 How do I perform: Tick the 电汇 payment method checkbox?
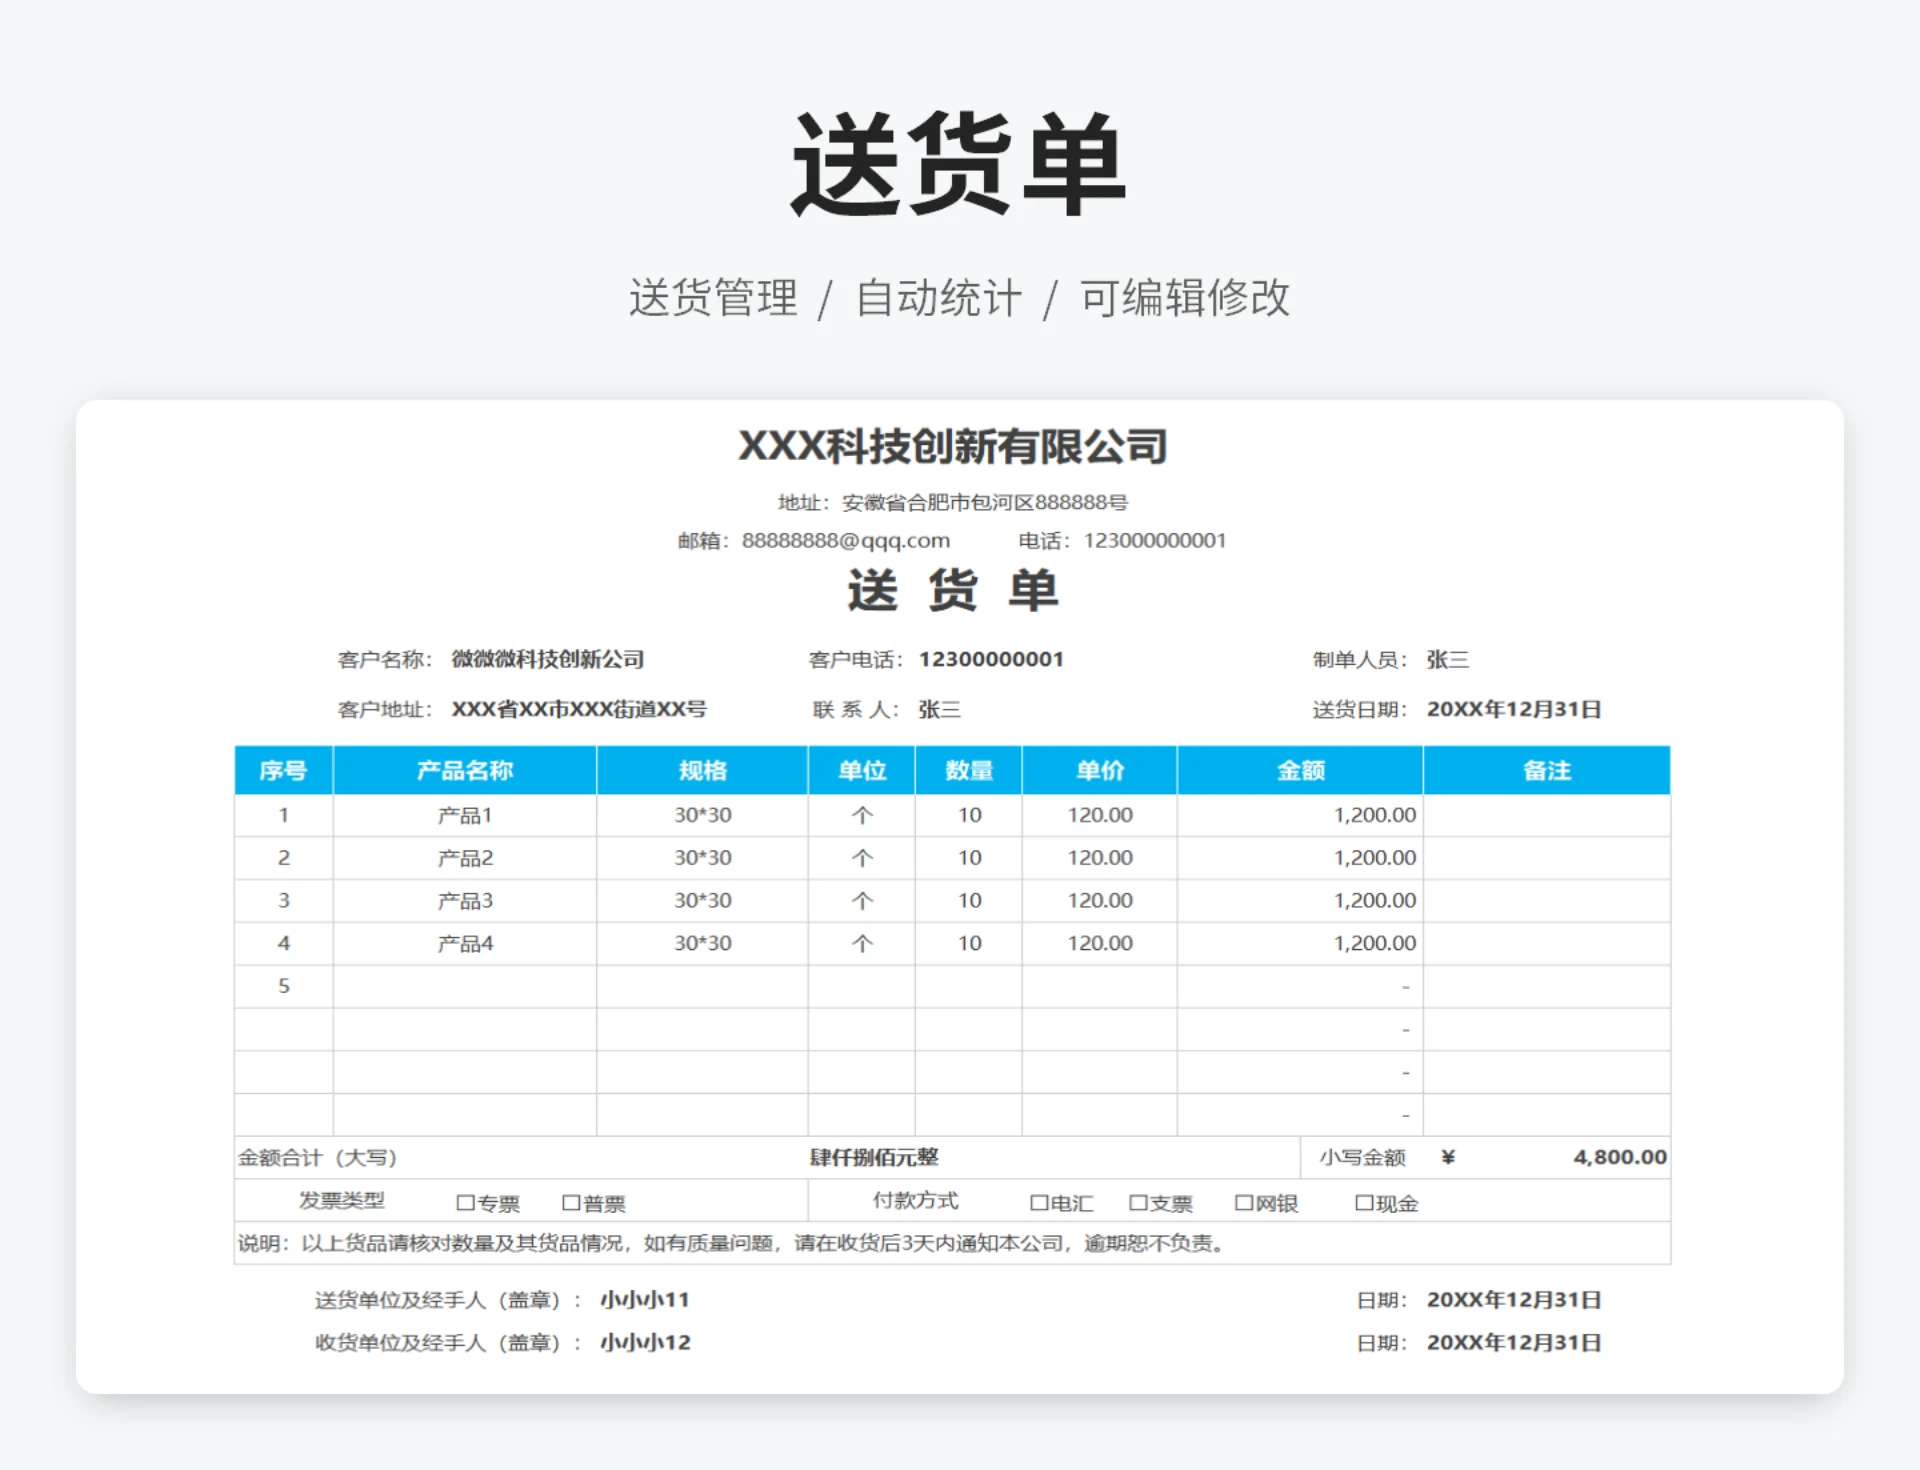coord(1039,1203)
